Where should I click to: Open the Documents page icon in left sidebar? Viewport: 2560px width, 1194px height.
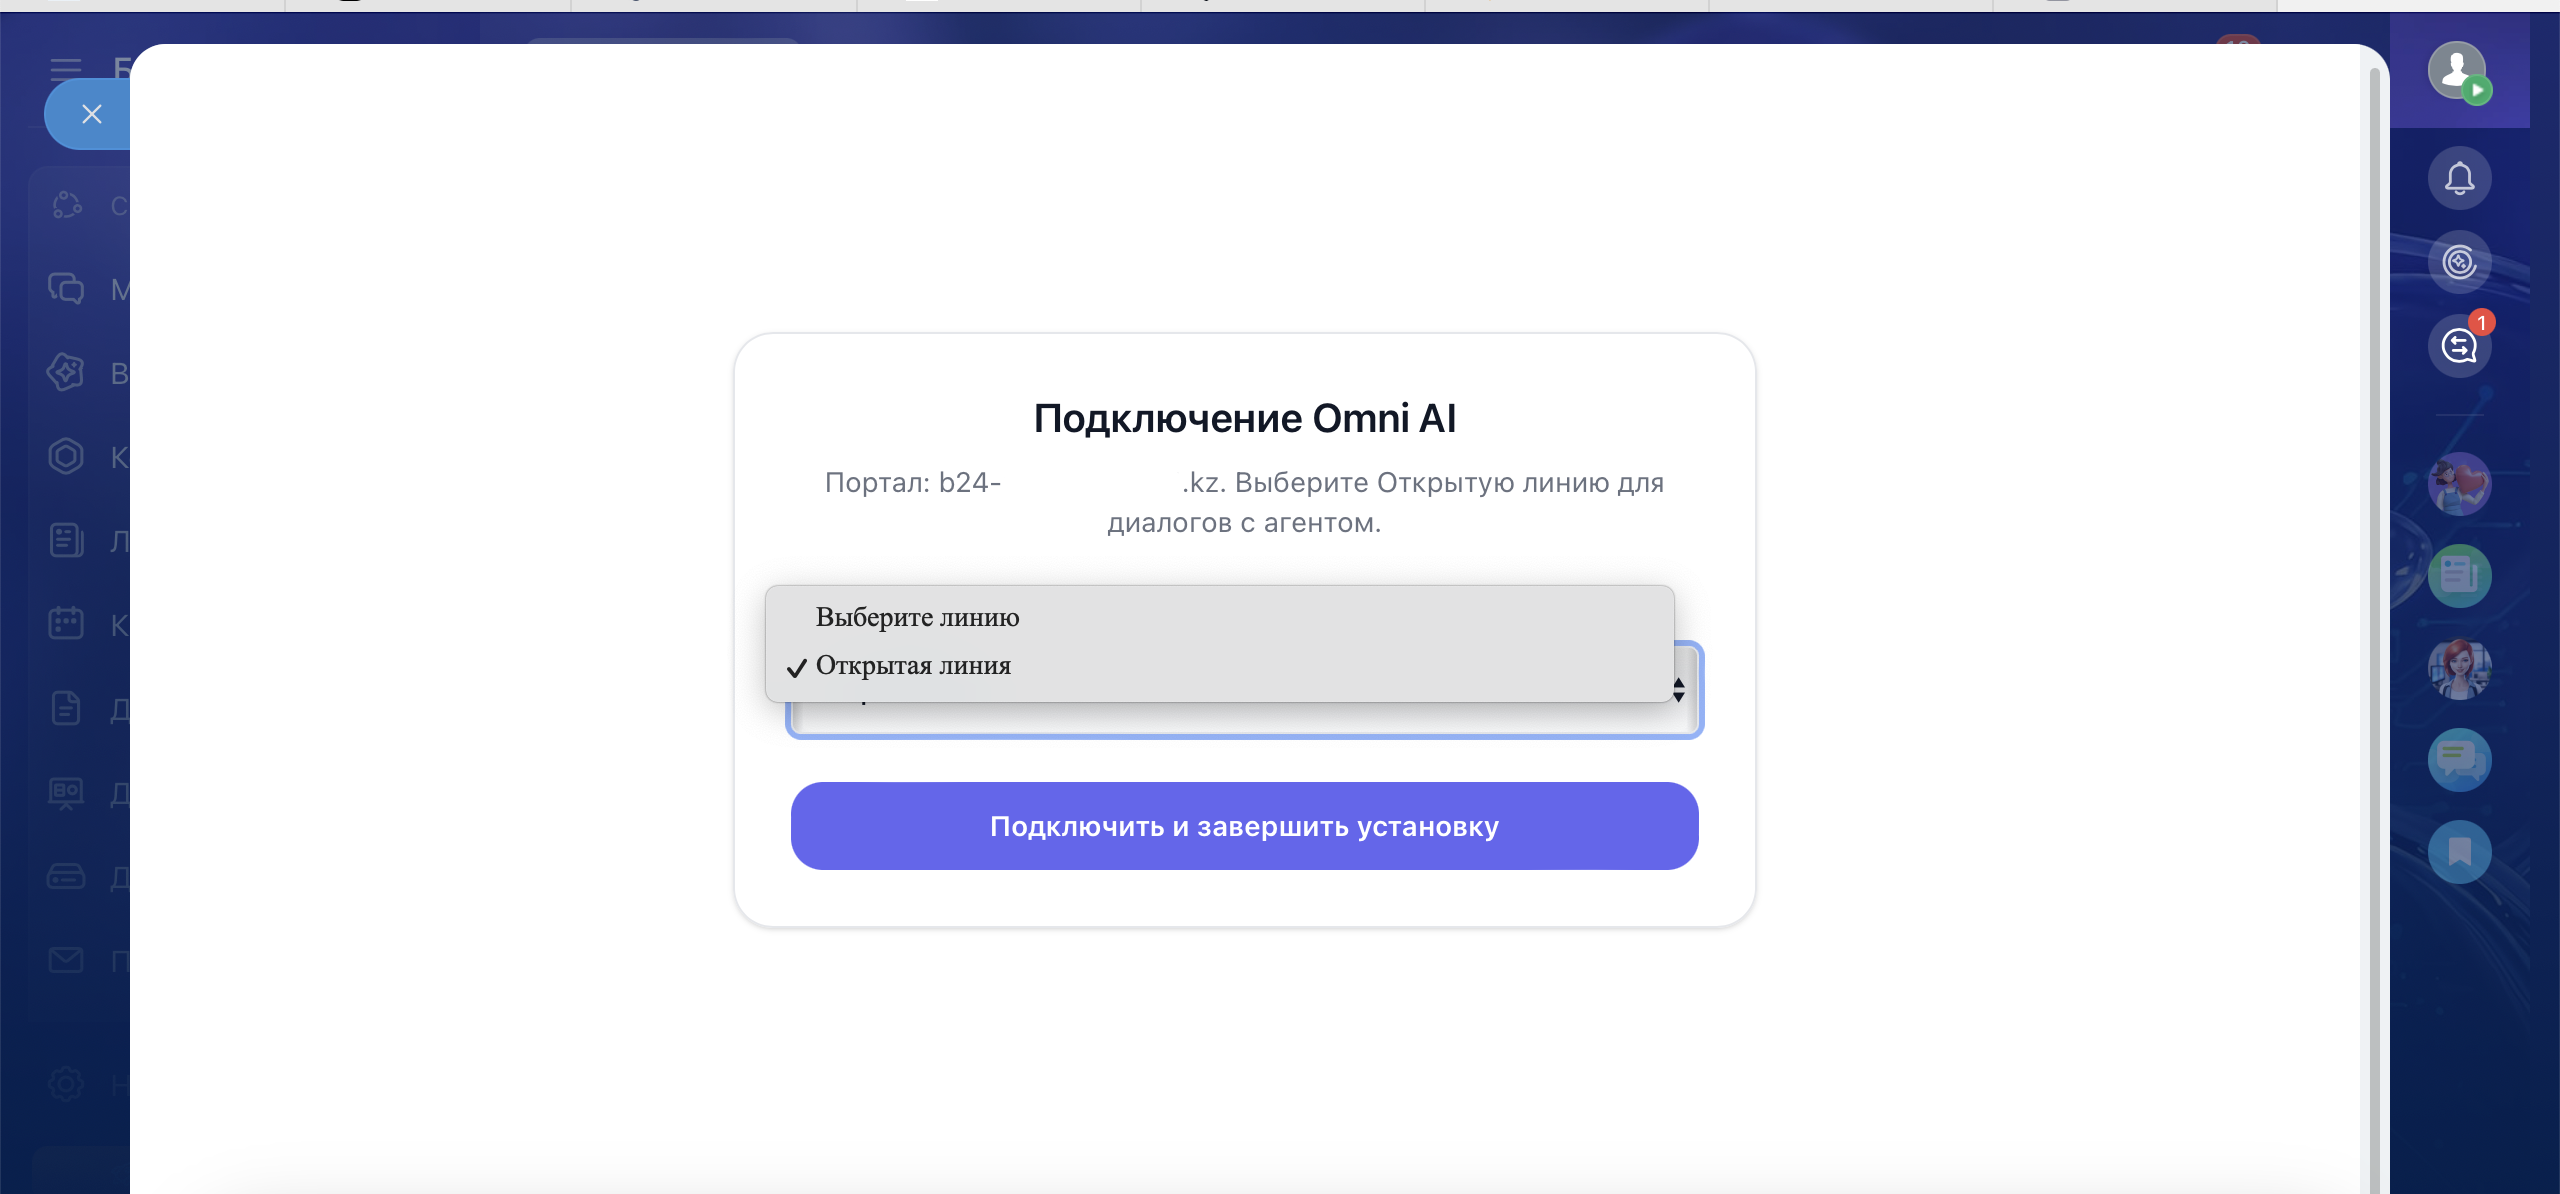click(x=66, y=709)
